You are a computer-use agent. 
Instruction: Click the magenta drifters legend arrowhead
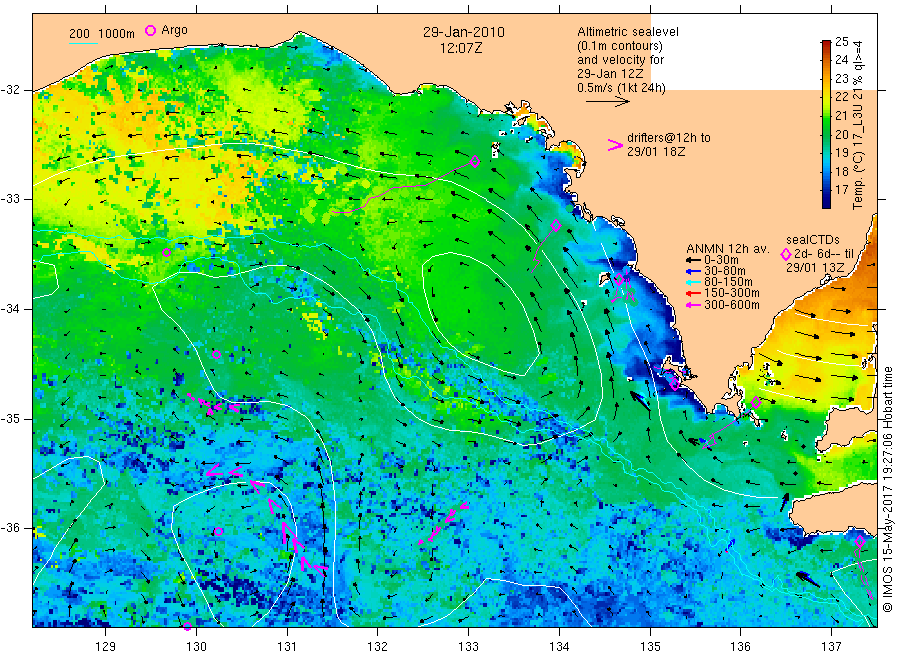615,145
